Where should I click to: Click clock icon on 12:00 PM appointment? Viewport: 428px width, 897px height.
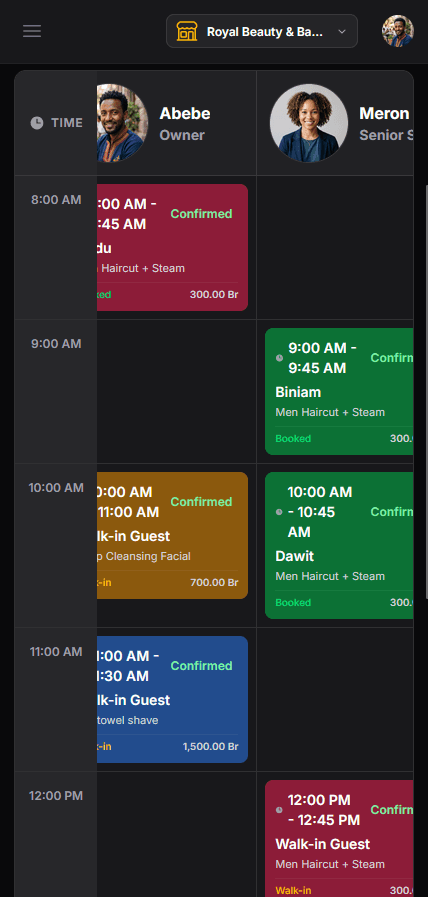(279, 810)
